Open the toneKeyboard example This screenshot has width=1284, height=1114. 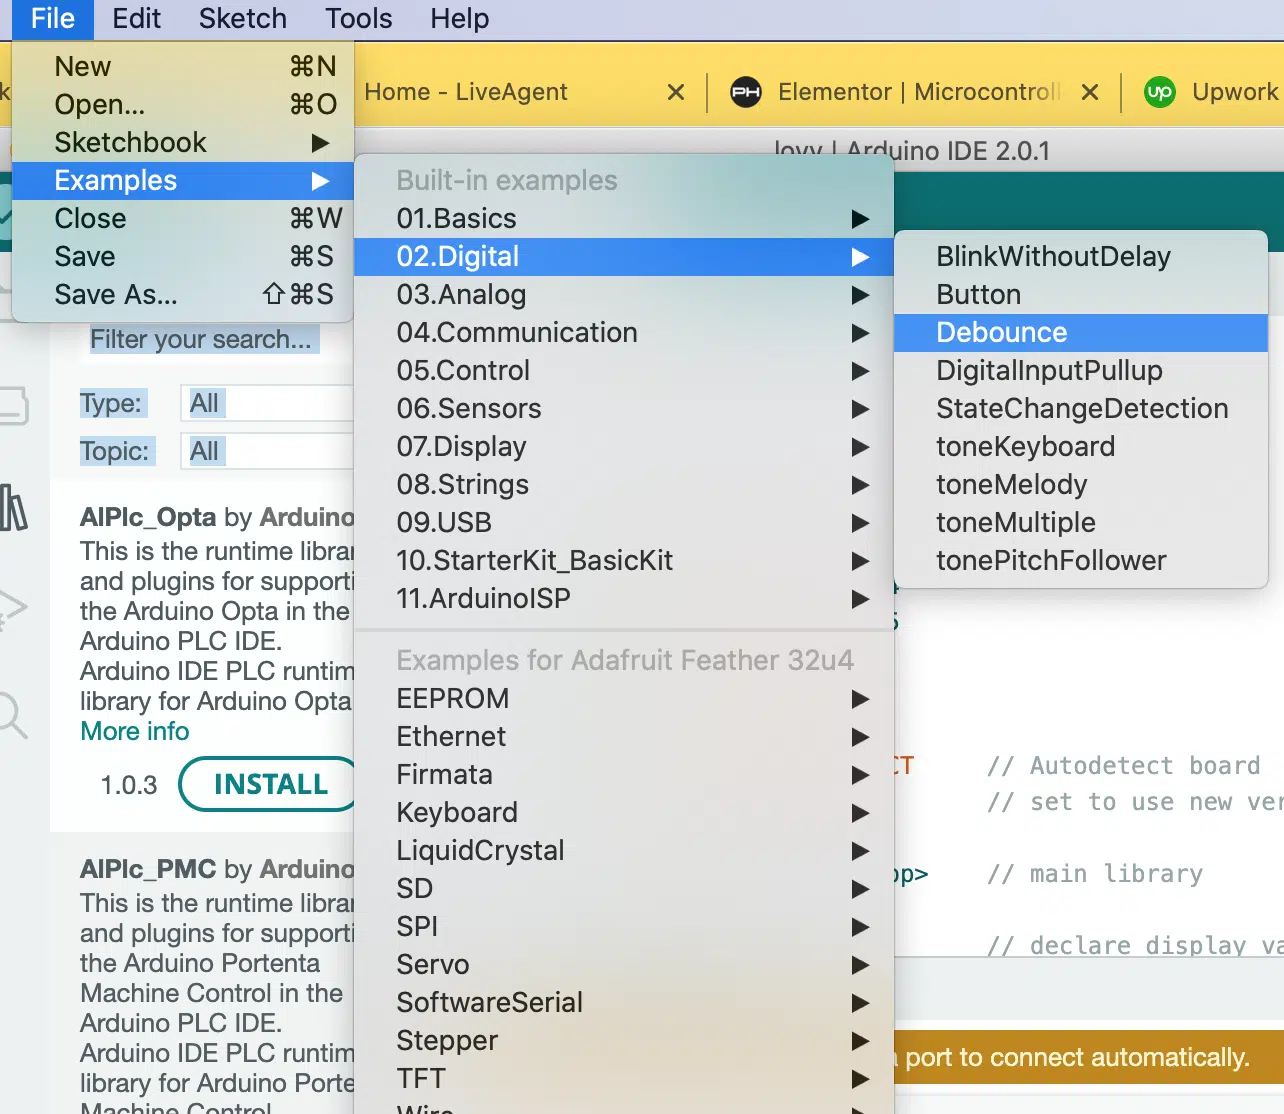1081,447
